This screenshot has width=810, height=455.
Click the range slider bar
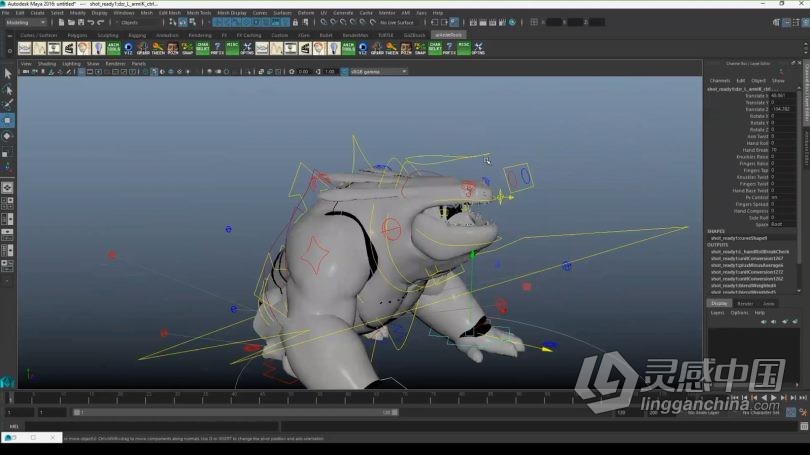click(236, 412)
